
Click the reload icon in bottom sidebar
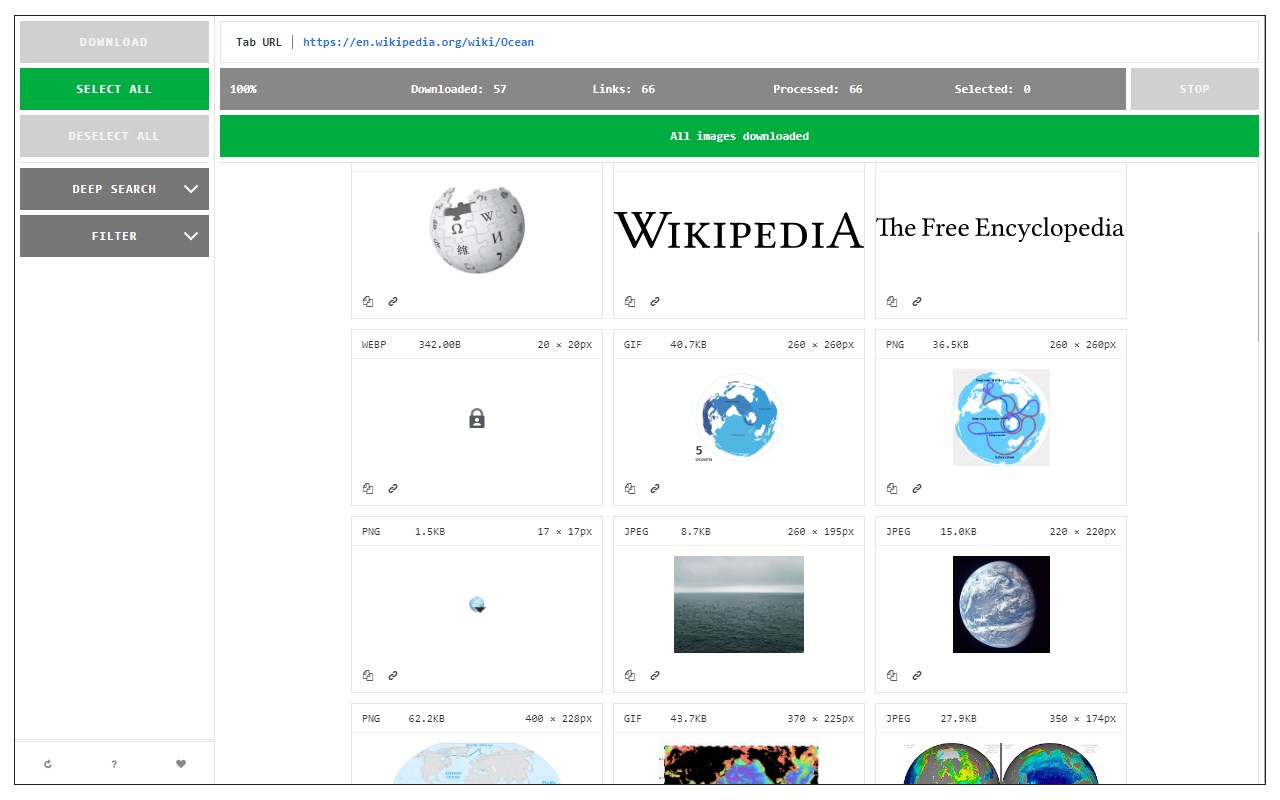click(48, 764)
